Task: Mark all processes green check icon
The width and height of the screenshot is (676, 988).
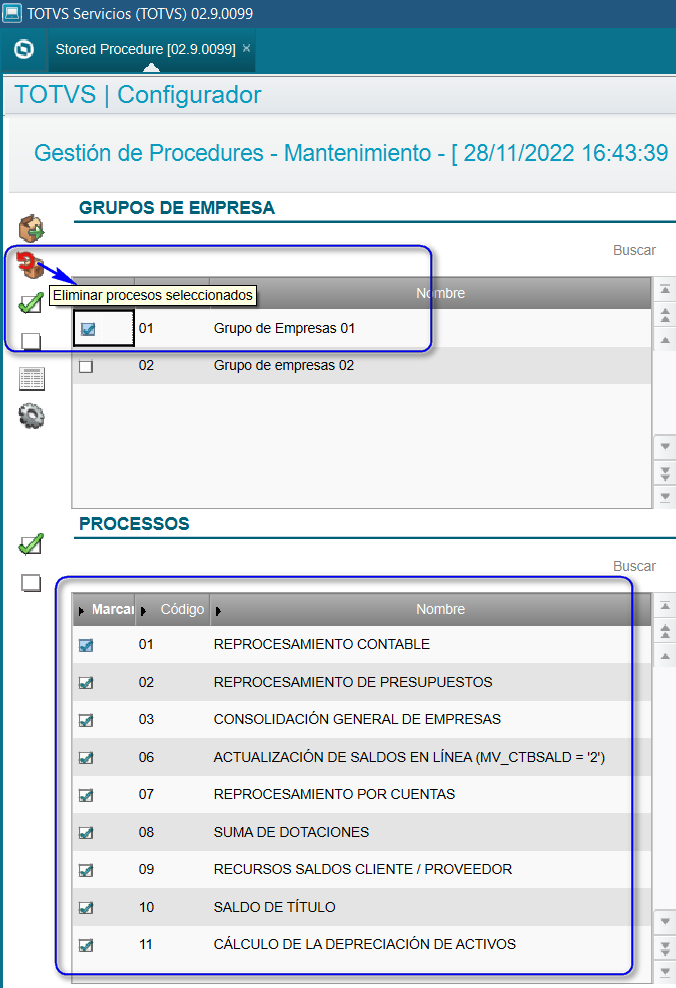Action: tap(31, 544)
